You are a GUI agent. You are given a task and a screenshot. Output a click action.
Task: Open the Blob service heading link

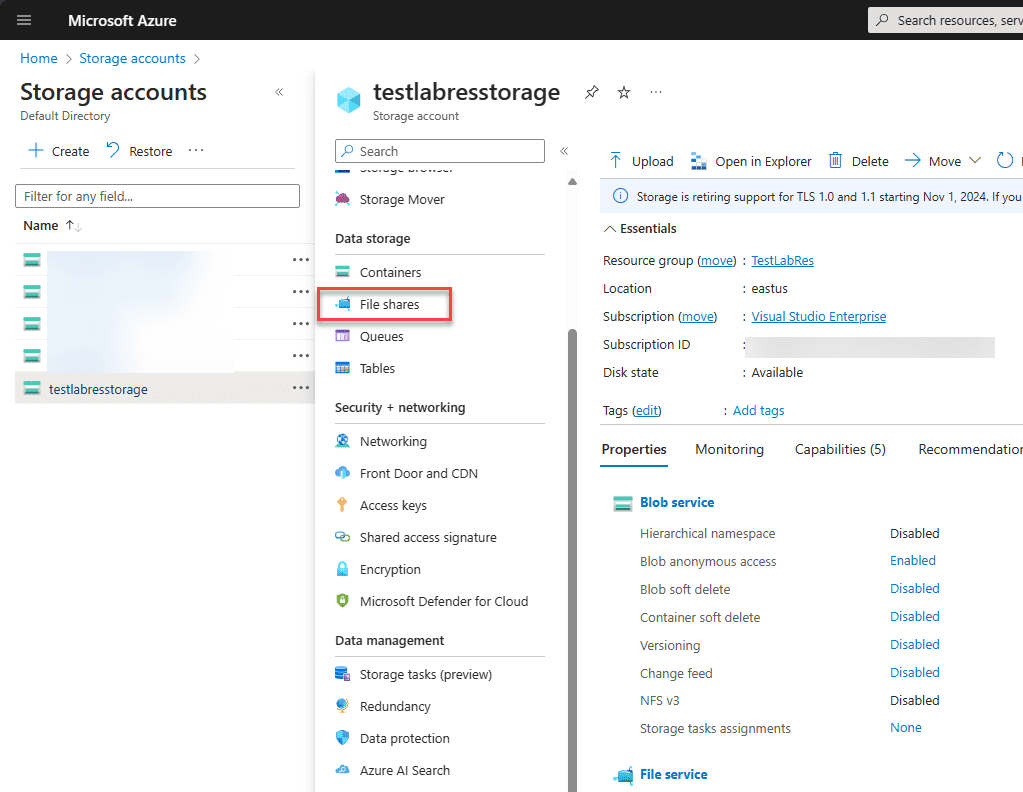pyautogui.click(x=677, y=502)
